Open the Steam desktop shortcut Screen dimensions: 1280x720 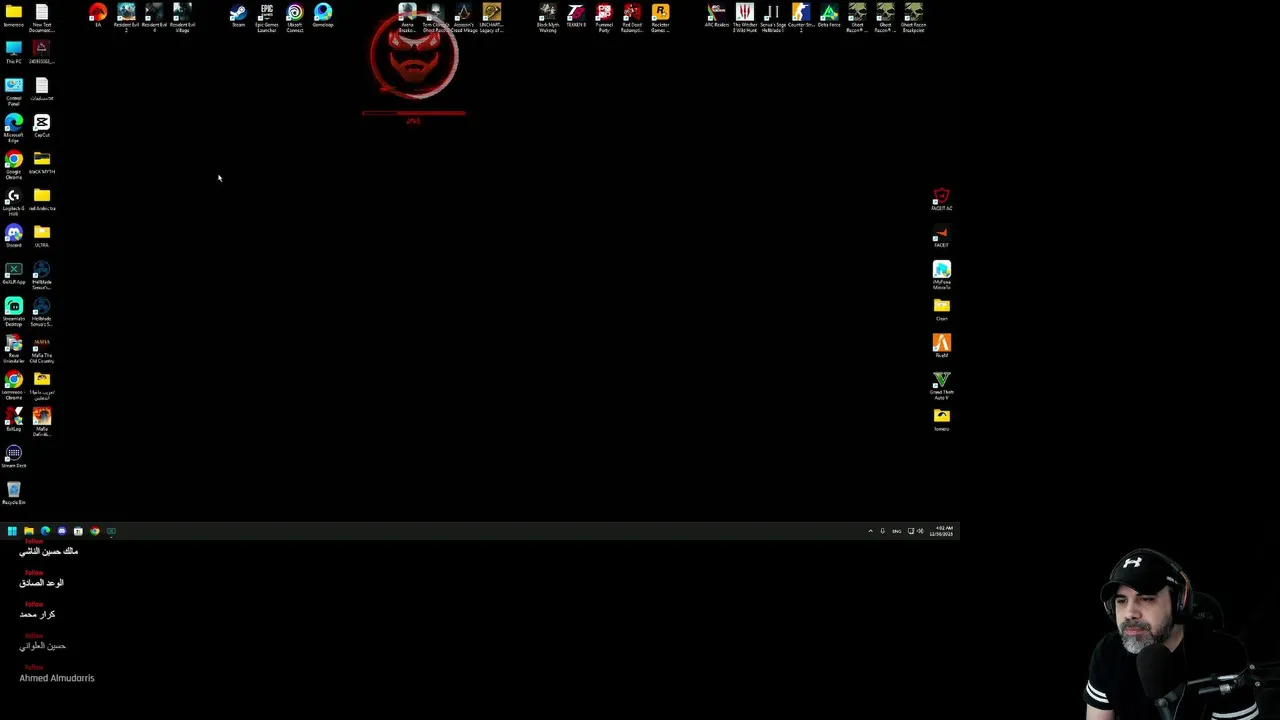(238, 15)
